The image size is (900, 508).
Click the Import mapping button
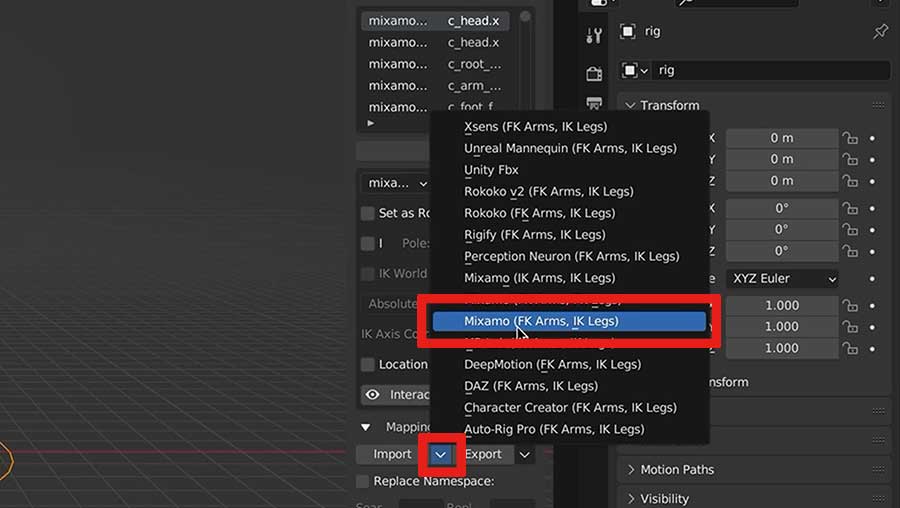click(393, 455)
